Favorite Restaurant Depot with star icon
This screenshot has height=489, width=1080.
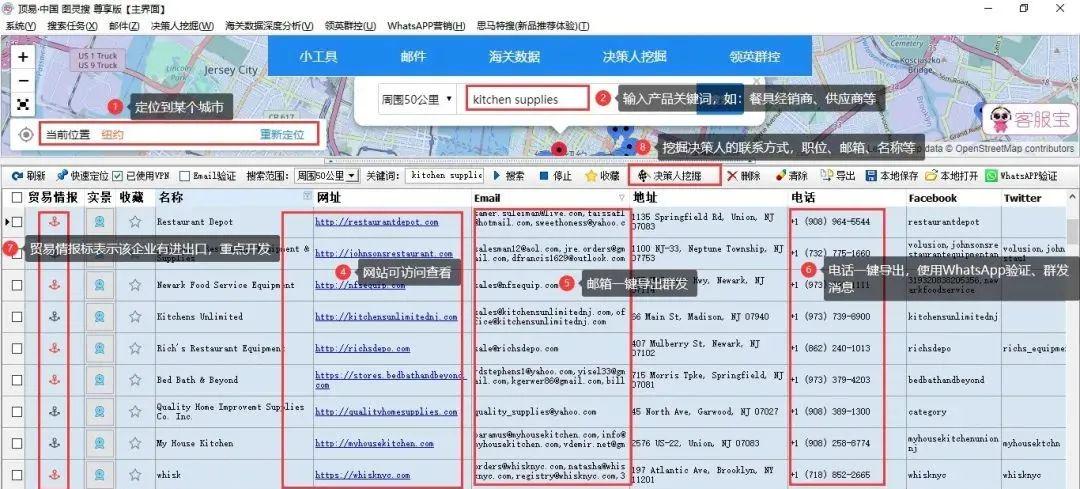coord(135,222)
